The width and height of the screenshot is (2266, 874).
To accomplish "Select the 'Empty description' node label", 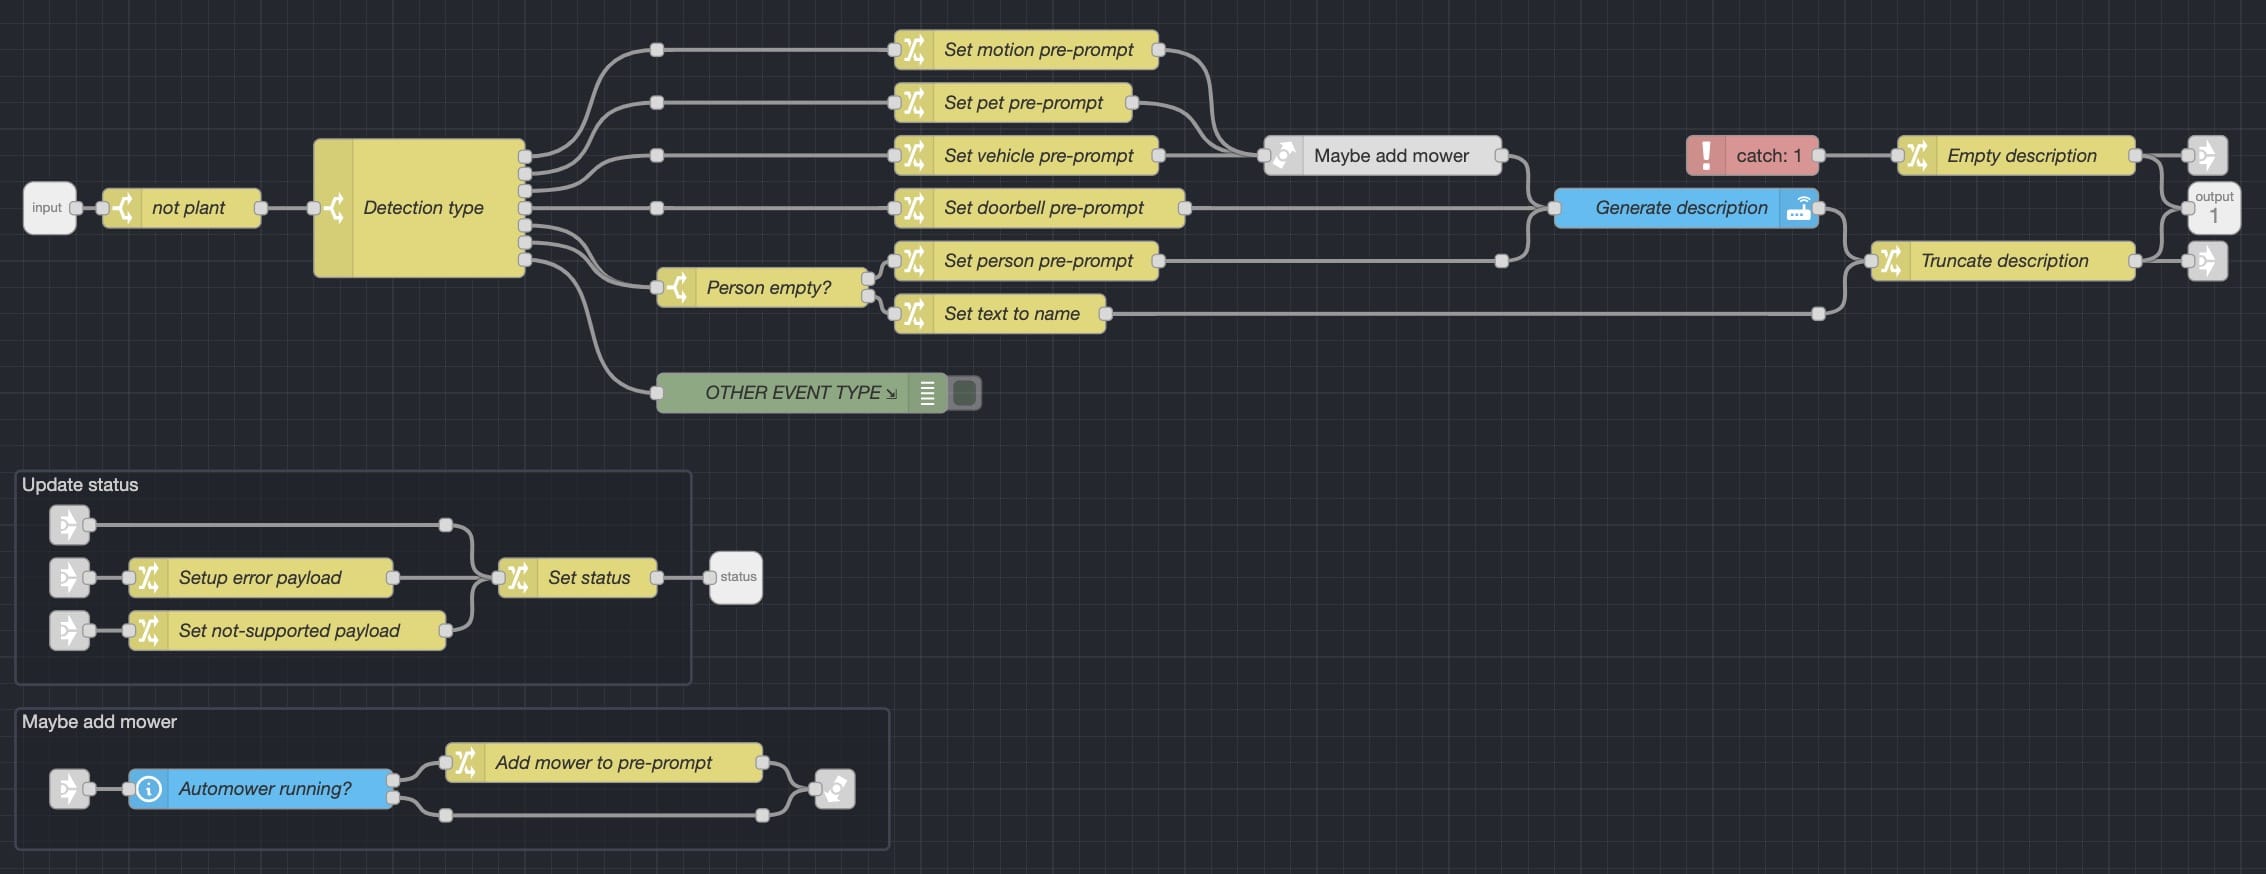I will (x=2022, y=156).
